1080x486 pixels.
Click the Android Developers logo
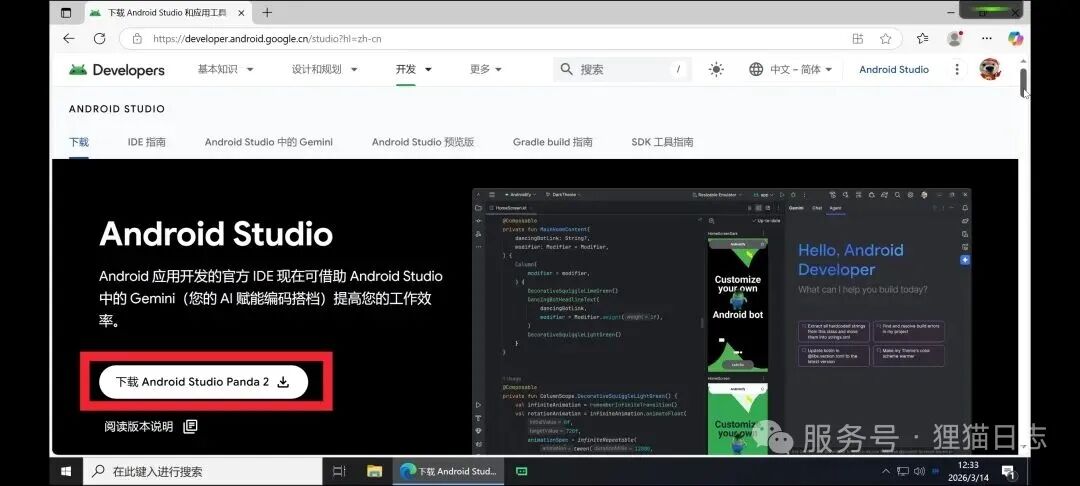click(x=116, y=70)
